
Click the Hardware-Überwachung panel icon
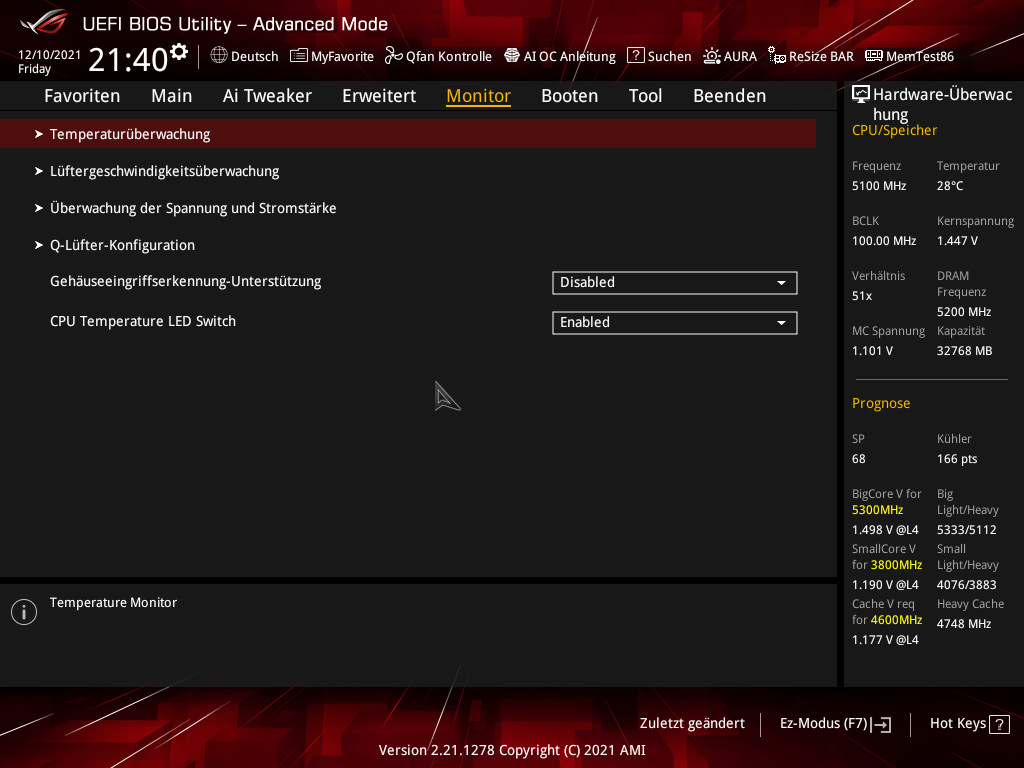(860, 93)
